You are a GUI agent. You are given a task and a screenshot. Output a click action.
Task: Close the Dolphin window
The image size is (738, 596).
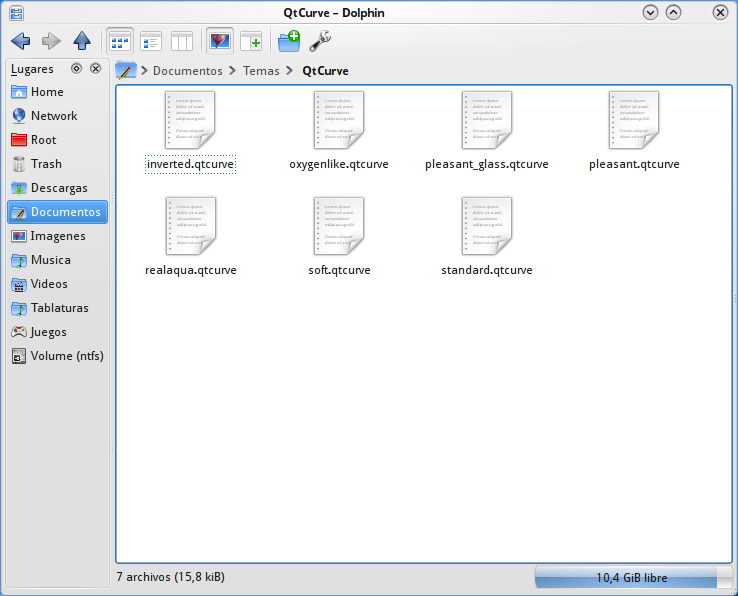tap(720, 13)
